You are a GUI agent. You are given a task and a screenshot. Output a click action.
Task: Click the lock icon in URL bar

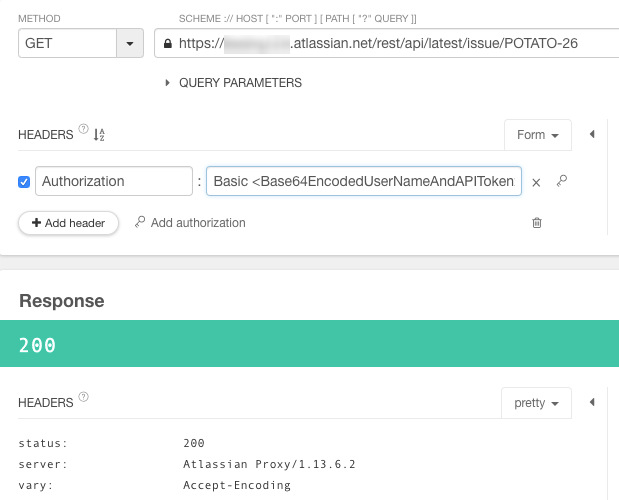point(168,43)
